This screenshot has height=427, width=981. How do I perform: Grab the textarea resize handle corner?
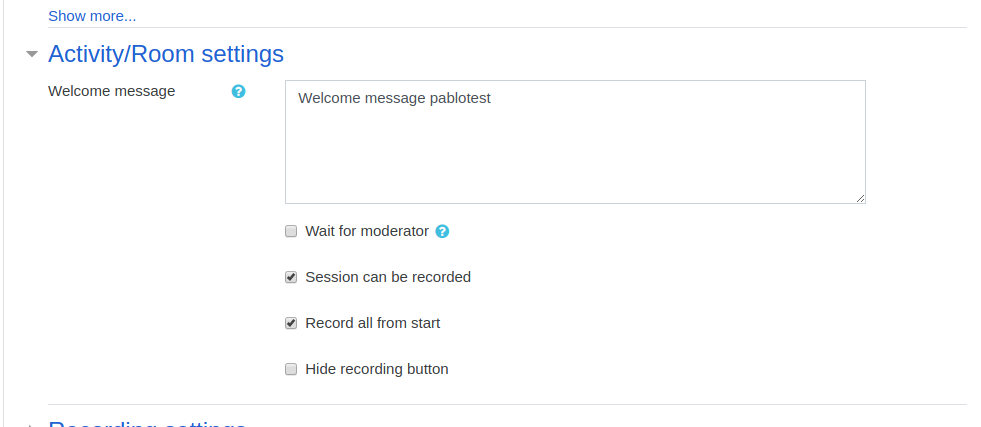coord(860,198)
